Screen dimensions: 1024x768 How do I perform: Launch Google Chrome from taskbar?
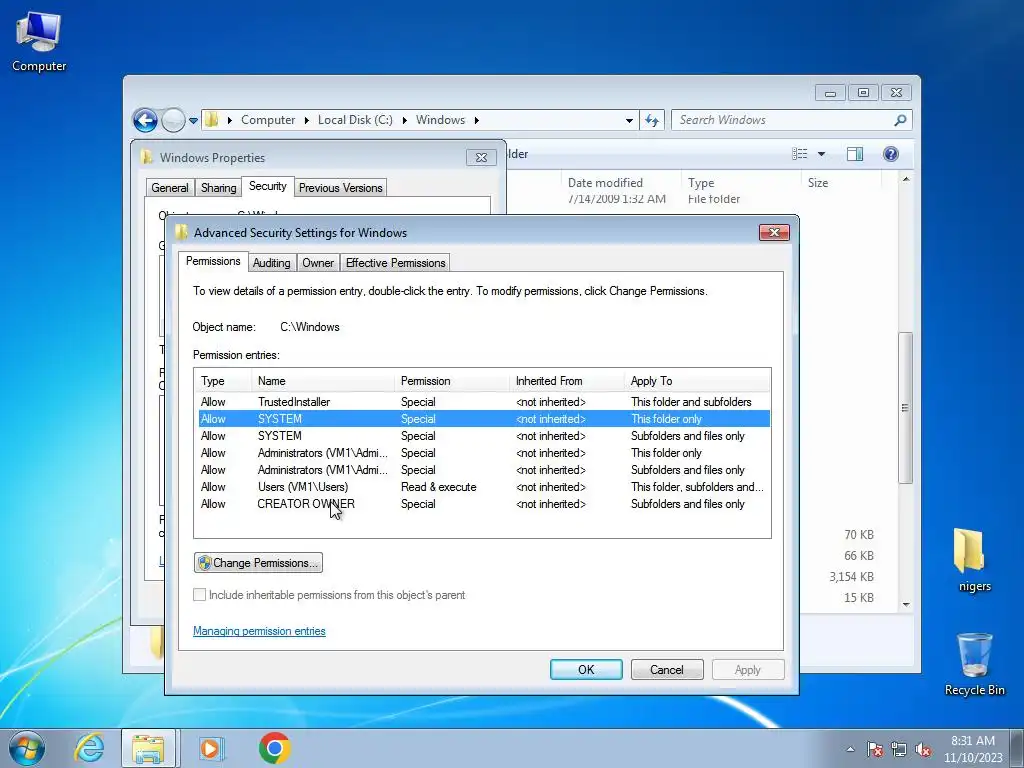pyautogui.click(x=274, y=748)
